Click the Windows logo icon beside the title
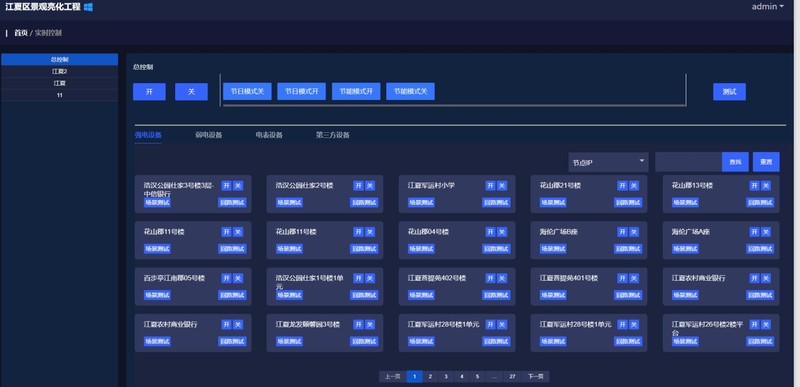 pyautogui.click(x=88, y=7)
